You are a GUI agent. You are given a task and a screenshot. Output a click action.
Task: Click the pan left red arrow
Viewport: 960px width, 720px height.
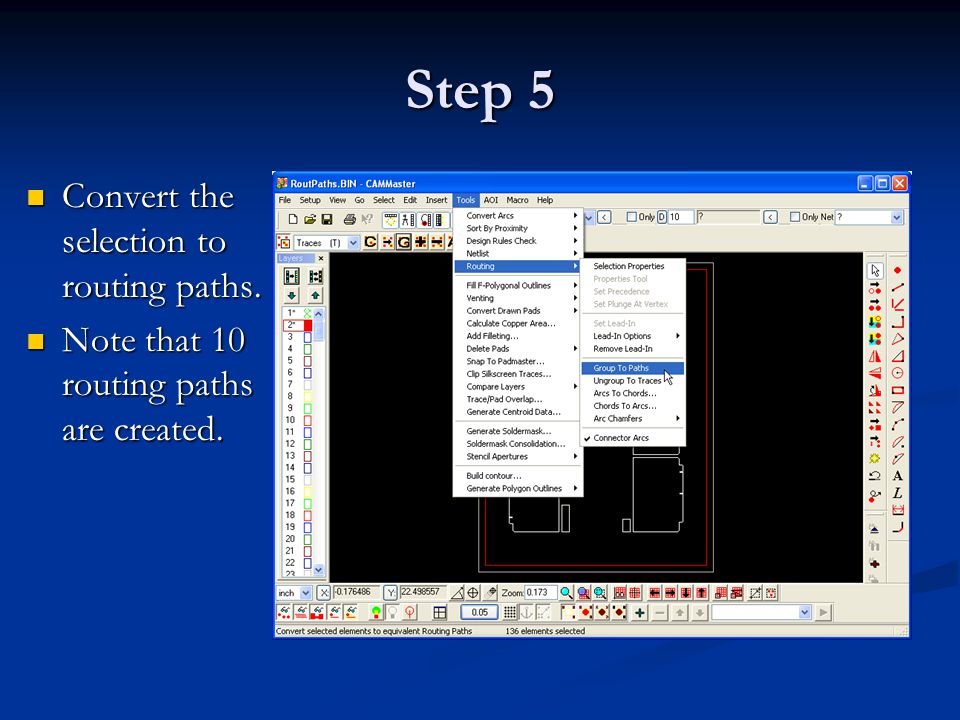coord(655,593)
